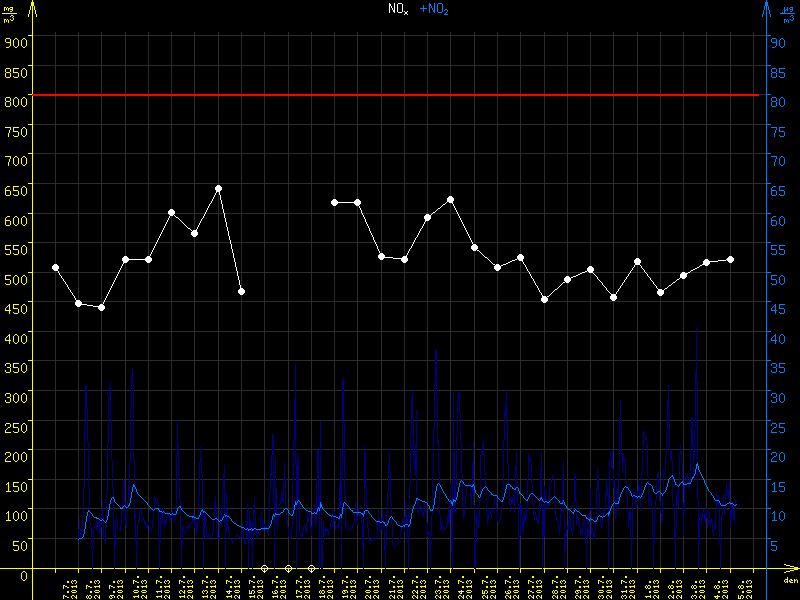Click the third yellow circle marker on x-axis
Viewport: 800px width, 600px height.
click(311, 568)
